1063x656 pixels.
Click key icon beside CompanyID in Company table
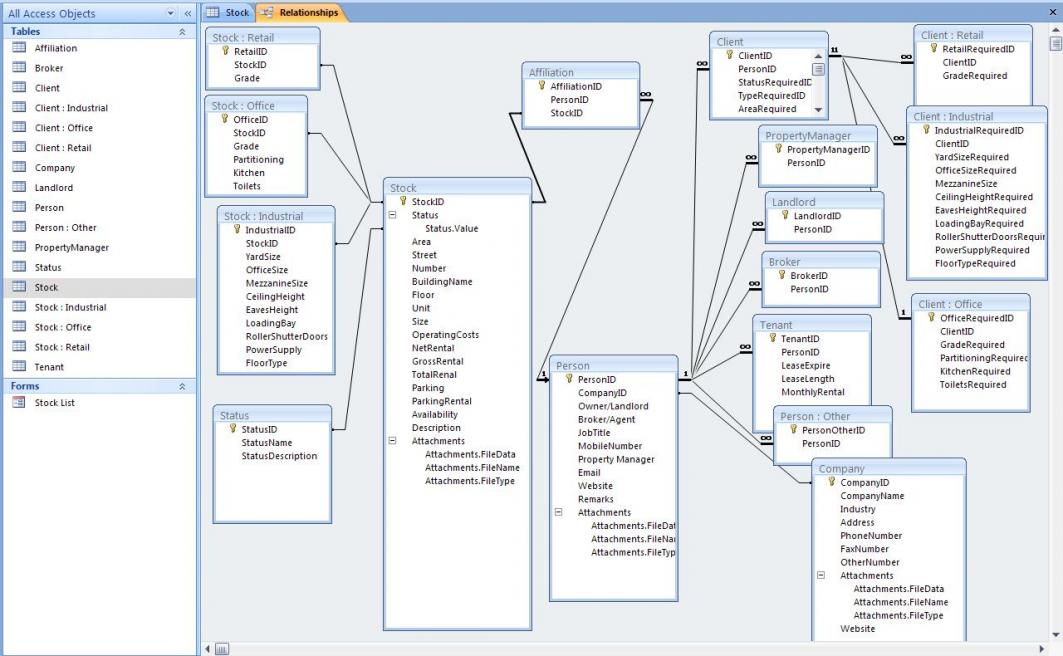pyautogui.click(x=831, y=481)
